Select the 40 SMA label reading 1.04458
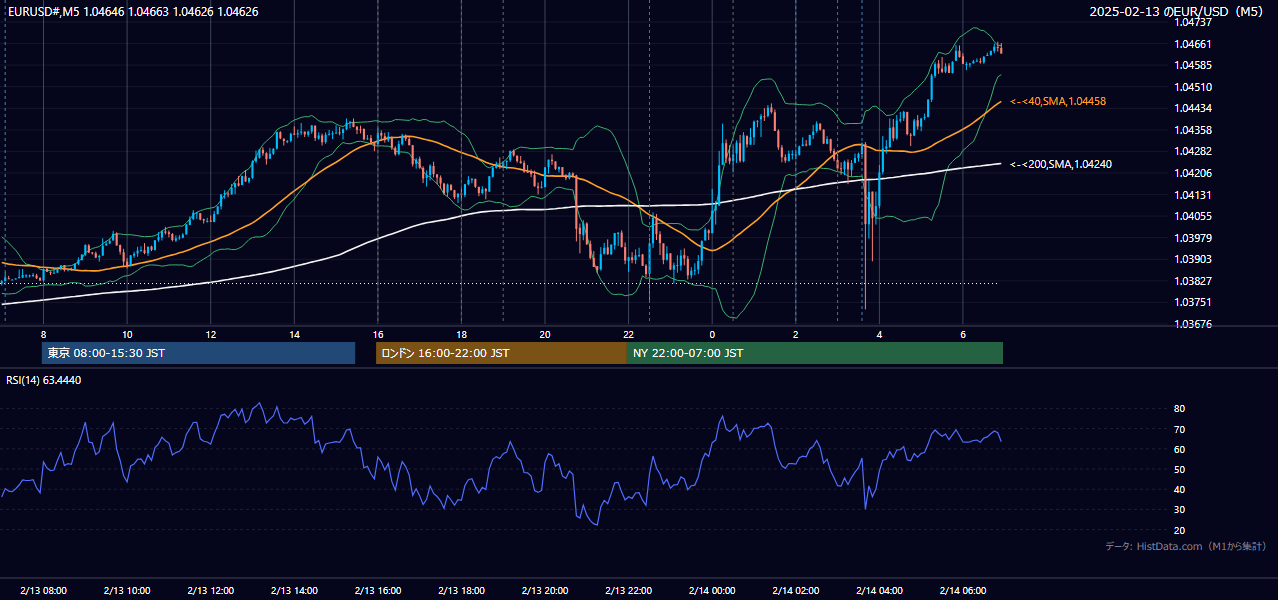Image resolution: width=1278 pixels, height=600 pixels. (1058, 101)
